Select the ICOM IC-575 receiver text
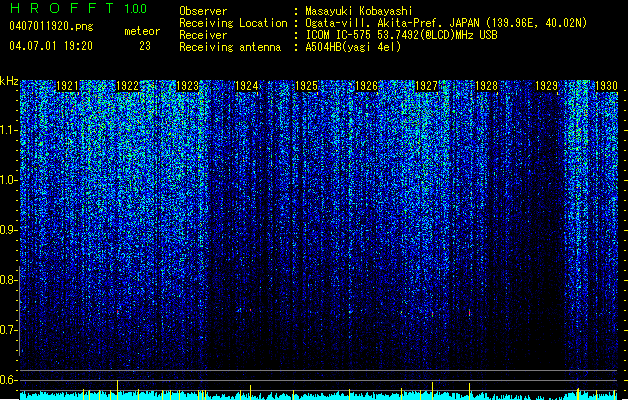629x400 pixels. click(402, 35)
